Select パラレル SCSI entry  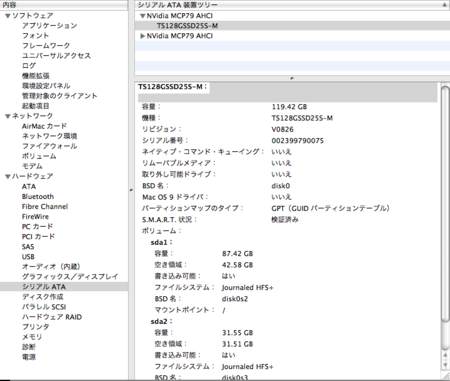[x=44, y=307]
